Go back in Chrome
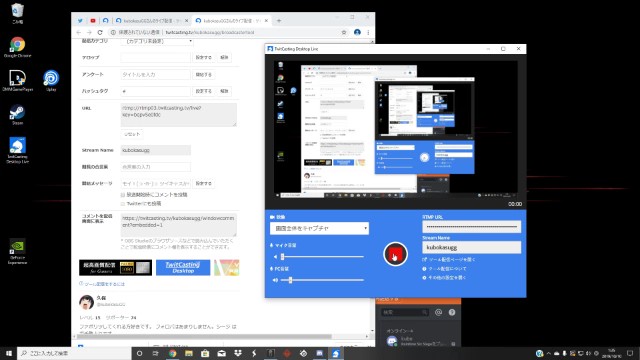 [79, 32]
